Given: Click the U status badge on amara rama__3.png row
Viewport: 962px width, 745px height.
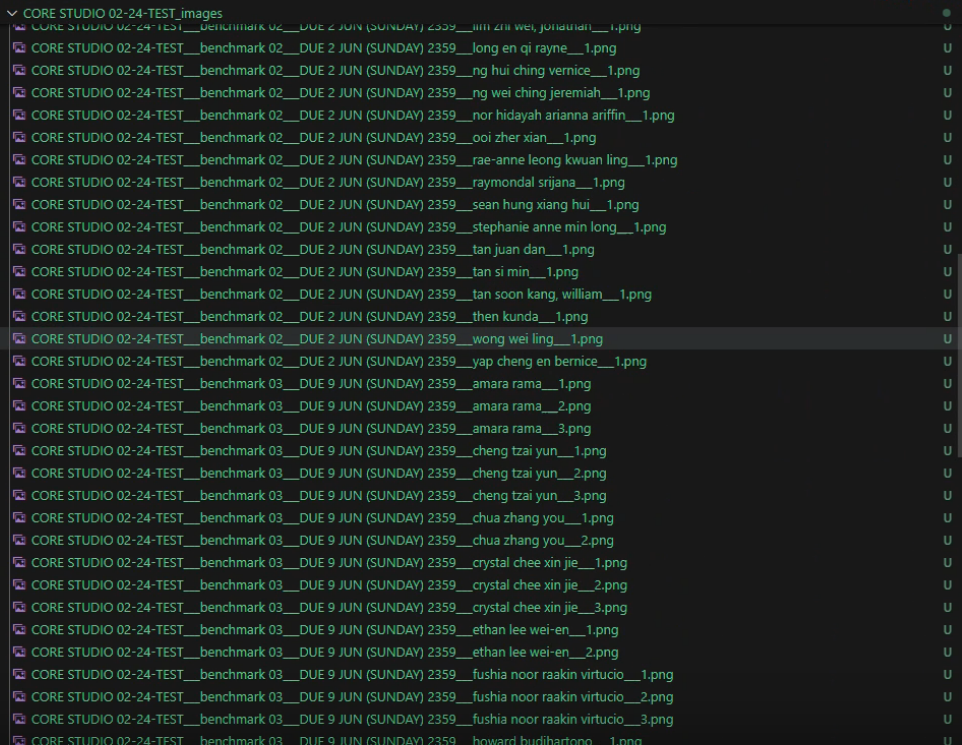Looking at the screenshot, I should (x=947, y=429).
